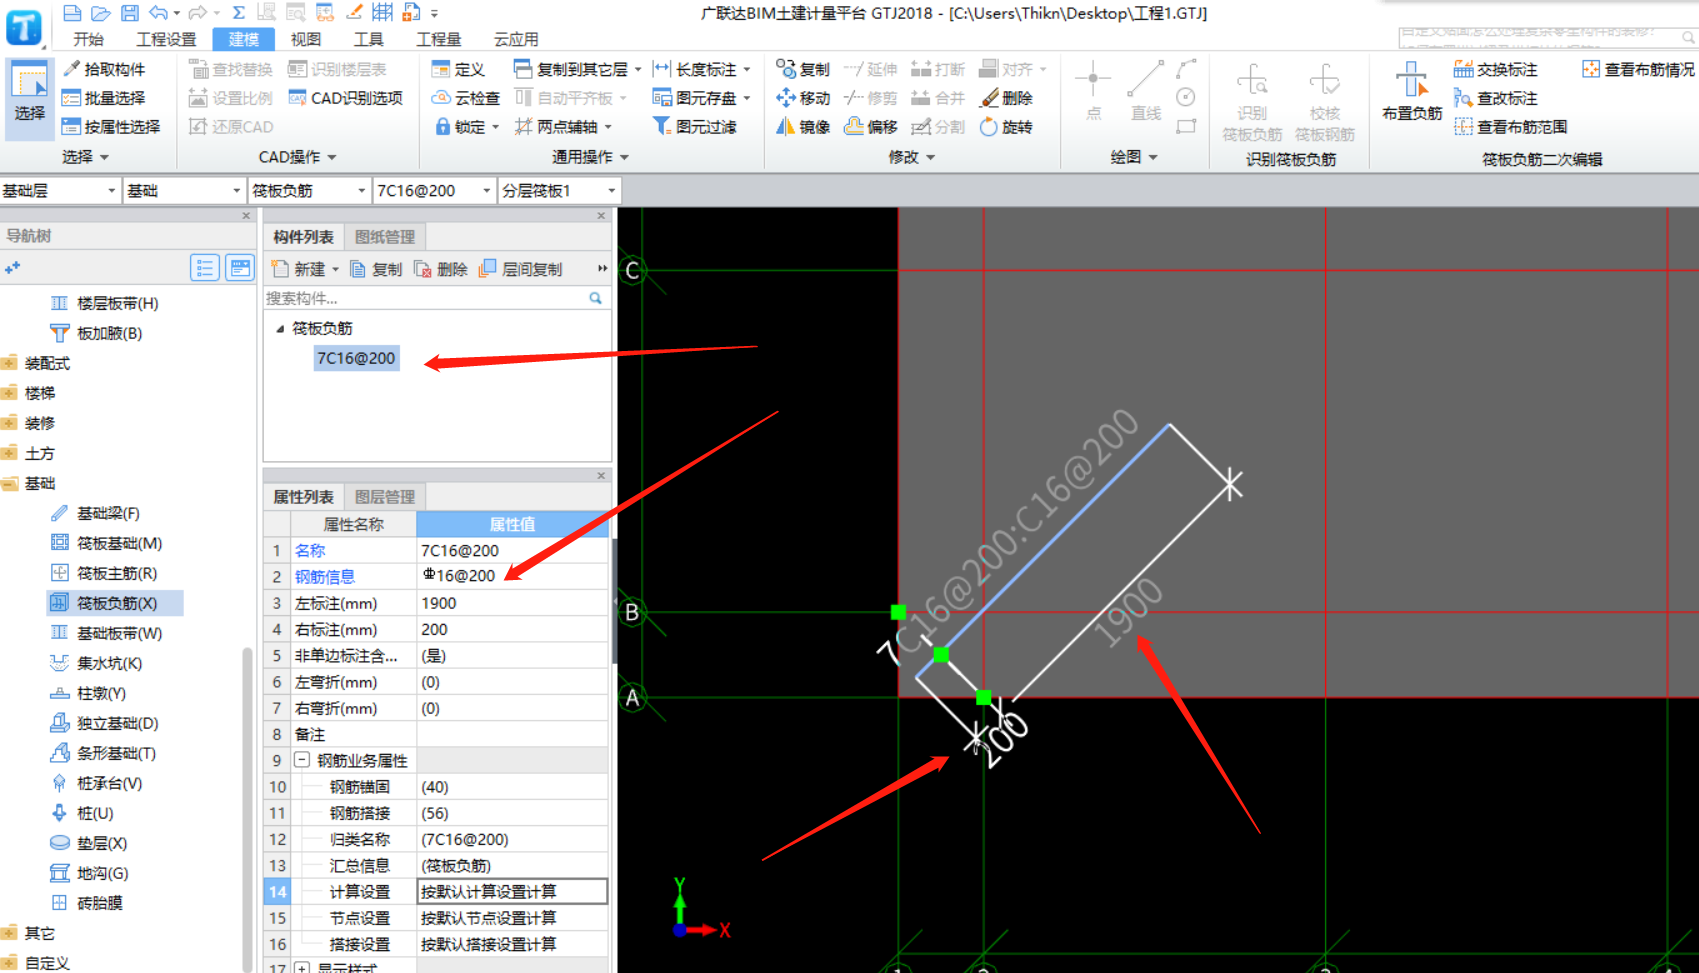The width and height of the screenshot is (1699, 973).
Task: Expand the 装配式 navigation folder
Action: [x=11, y=363]
